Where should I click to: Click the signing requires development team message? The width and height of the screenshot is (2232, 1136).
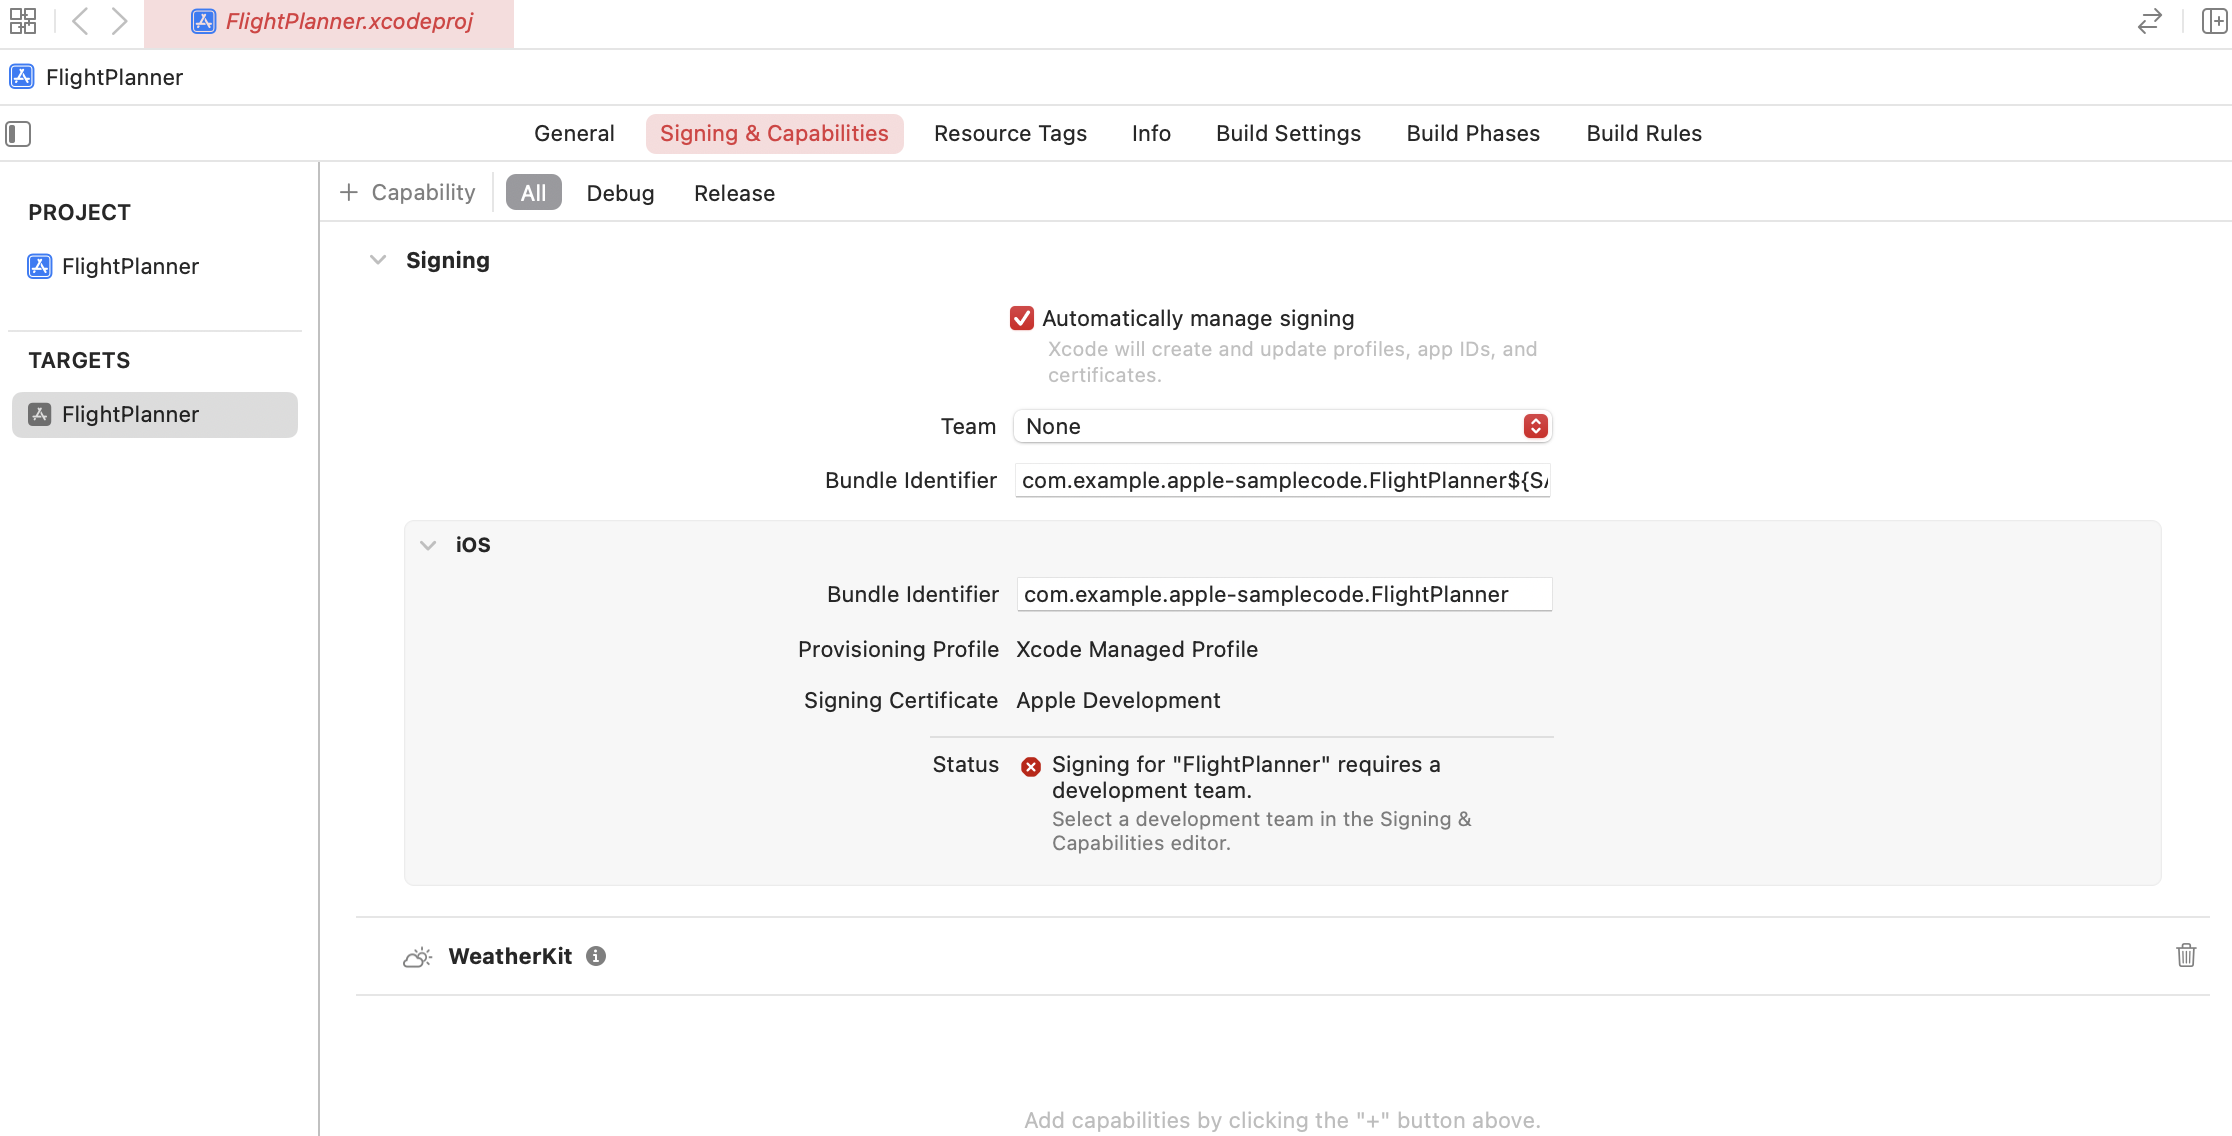[x=1246, y=777]
